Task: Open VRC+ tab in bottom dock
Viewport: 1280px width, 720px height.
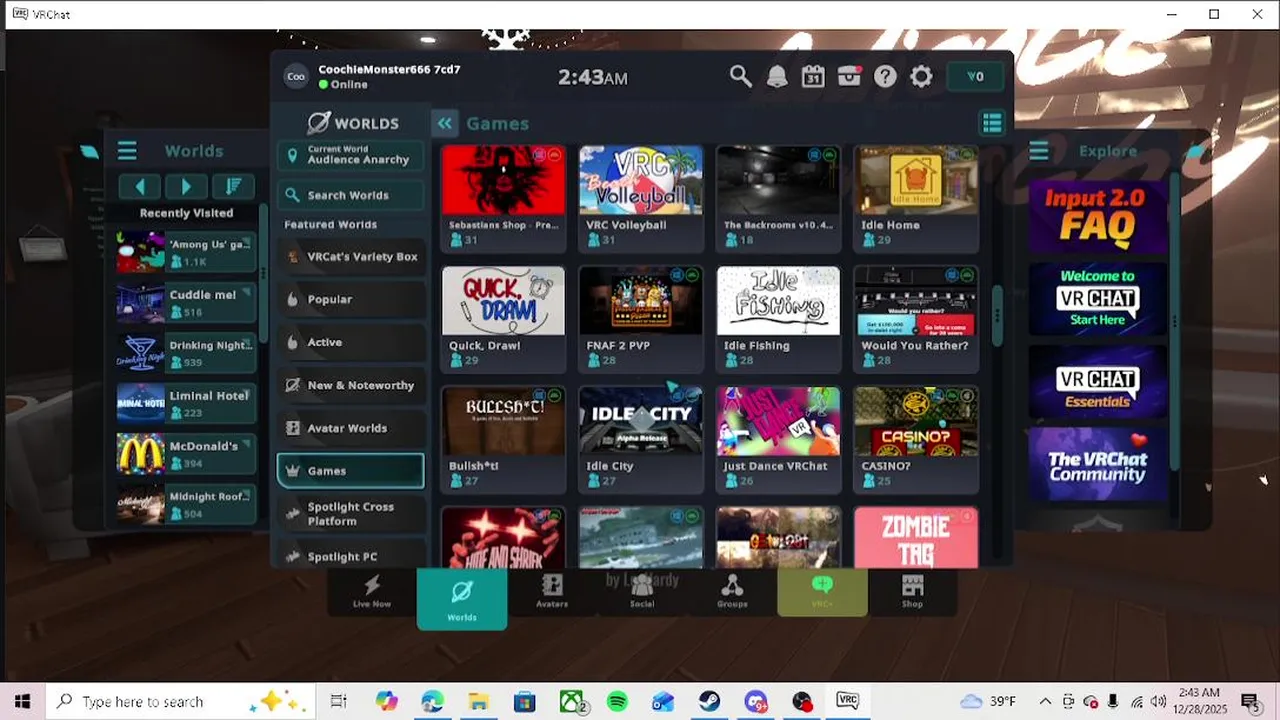Action: pyautogui.click(x=822, y=592)
